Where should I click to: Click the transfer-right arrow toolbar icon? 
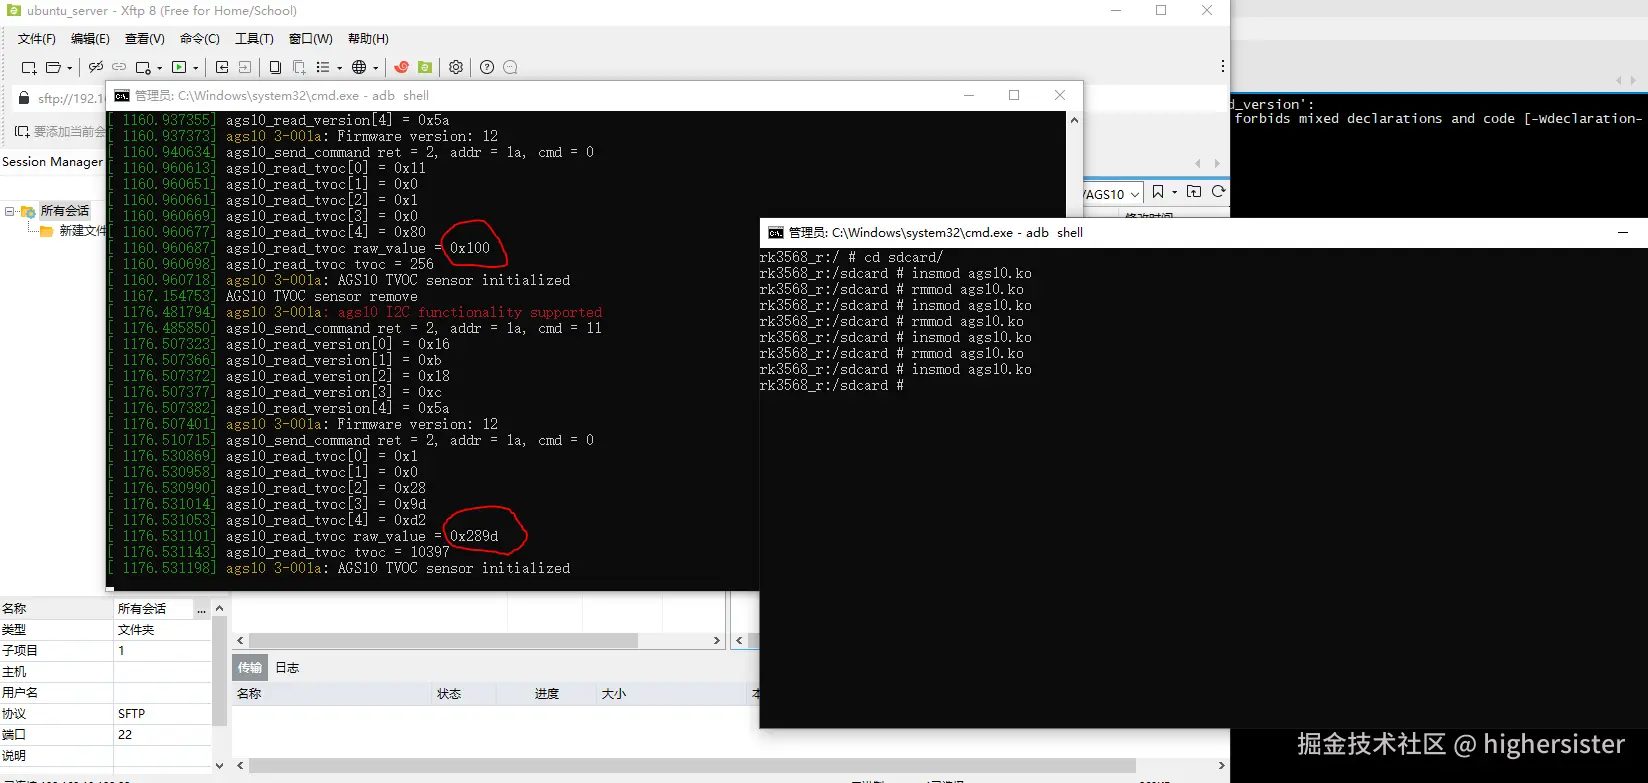point(244,67)
